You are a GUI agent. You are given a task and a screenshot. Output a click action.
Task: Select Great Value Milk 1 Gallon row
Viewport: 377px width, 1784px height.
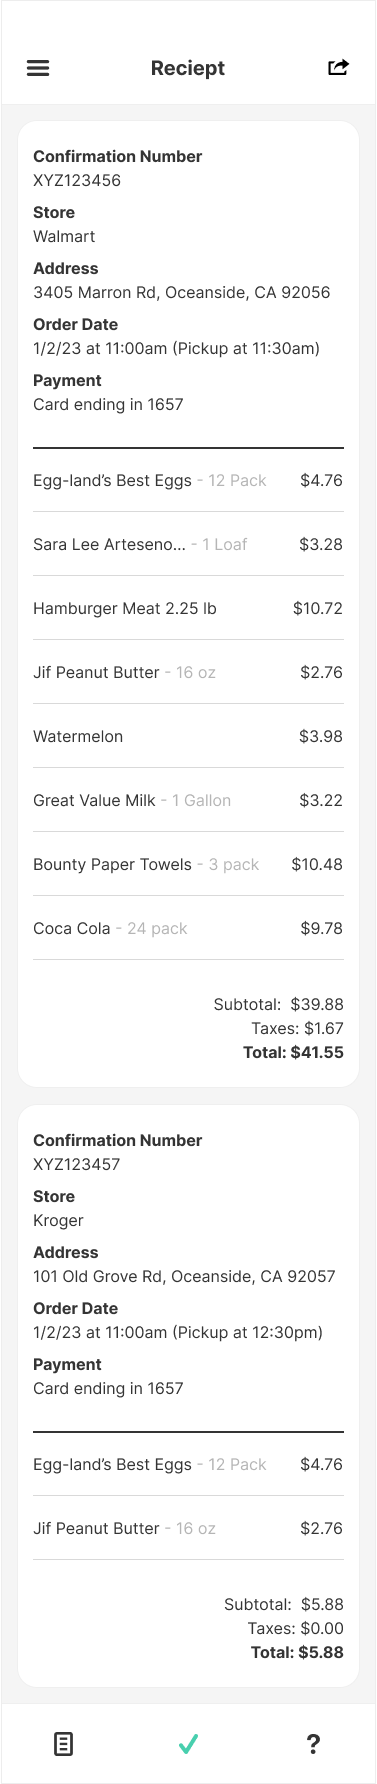[188, 800]
